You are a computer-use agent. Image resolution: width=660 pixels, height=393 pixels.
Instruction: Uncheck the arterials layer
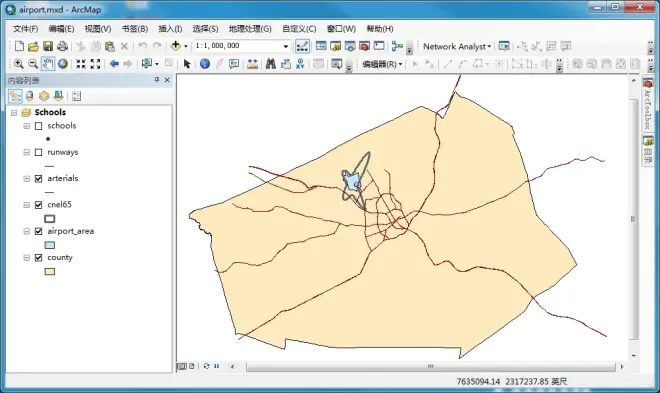tap(39, 179)
